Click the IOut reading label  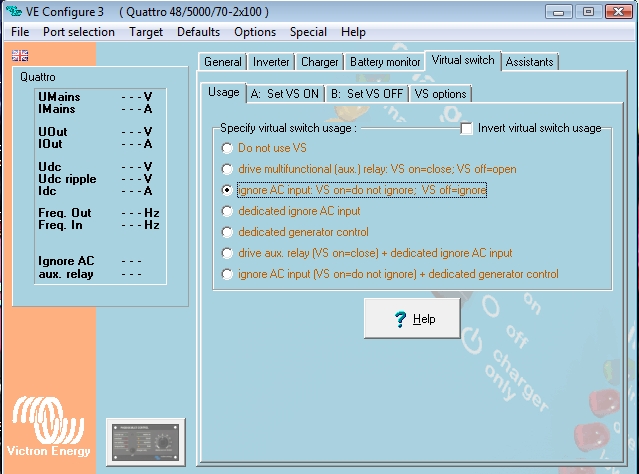(50, 144)
